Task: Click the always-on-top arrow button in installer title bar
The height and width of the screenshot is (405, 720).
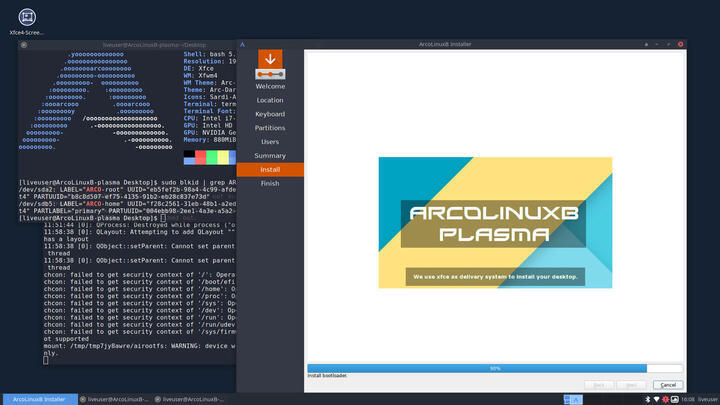Action: coord(647,45)
